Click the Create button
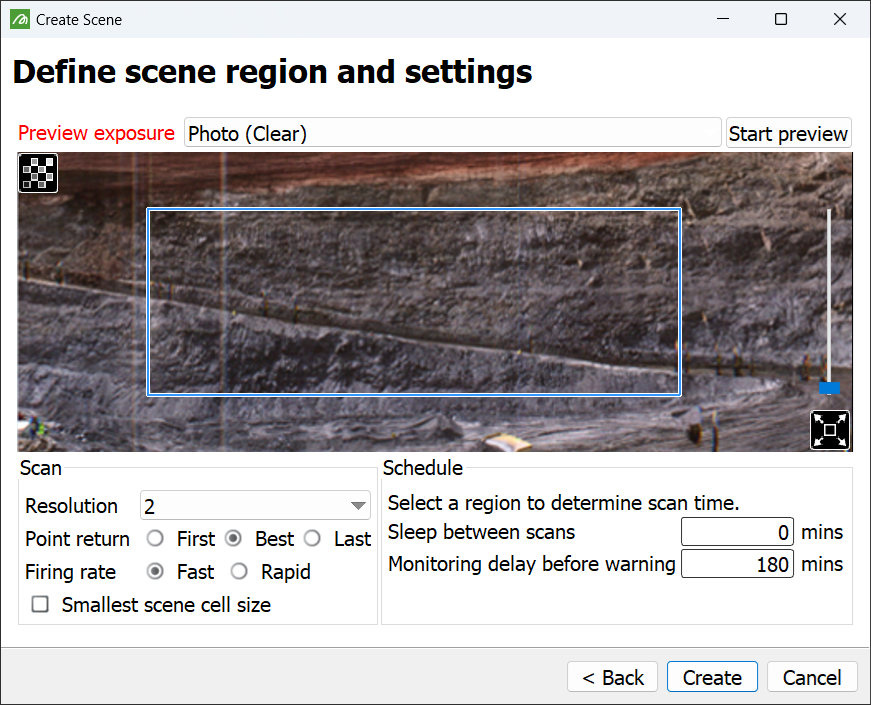The image size is (871, 705). [x=712, y=677]
